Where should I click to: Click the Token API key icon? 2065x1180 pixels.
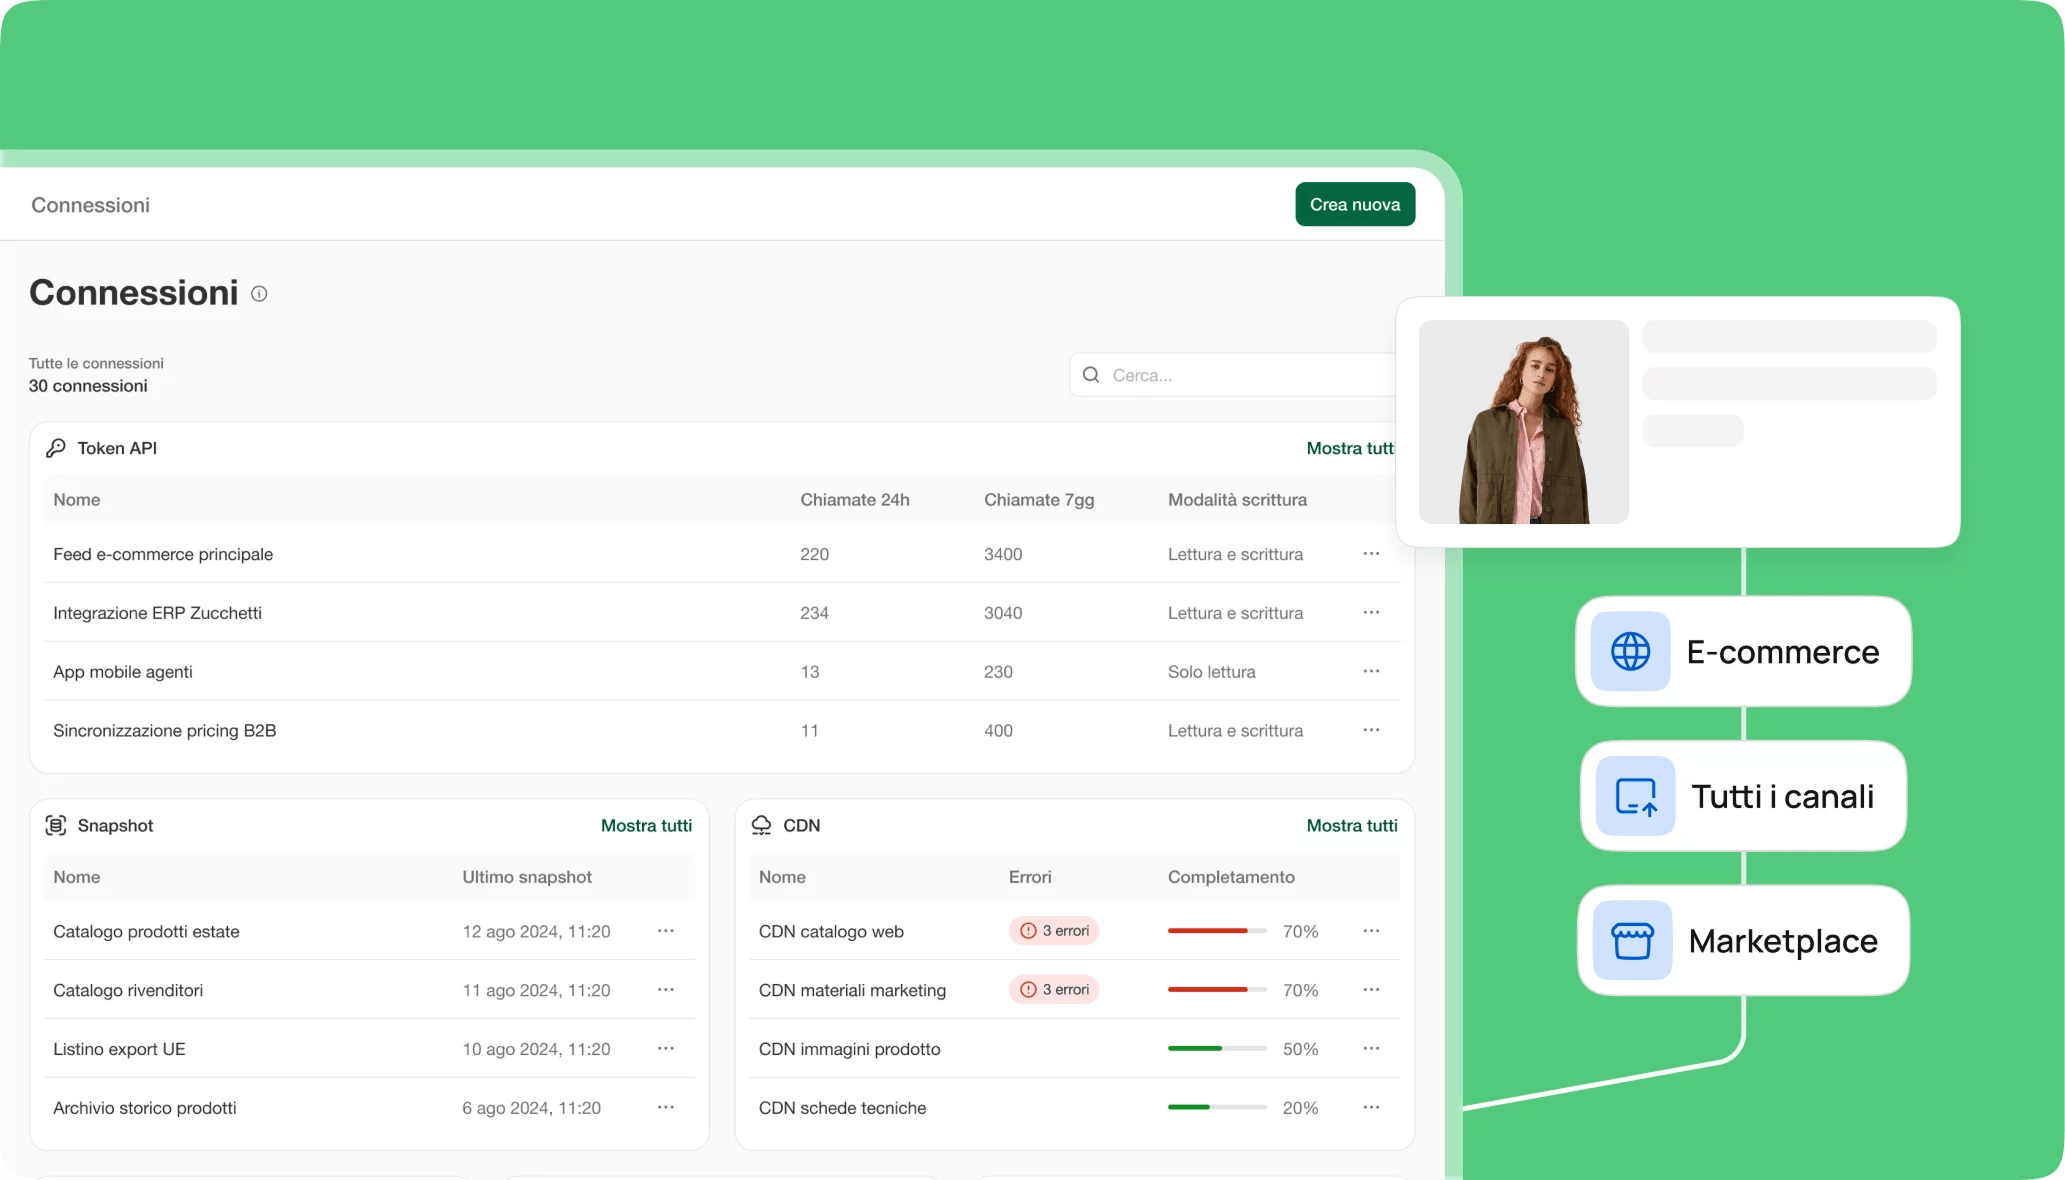(x=56, y=448)
